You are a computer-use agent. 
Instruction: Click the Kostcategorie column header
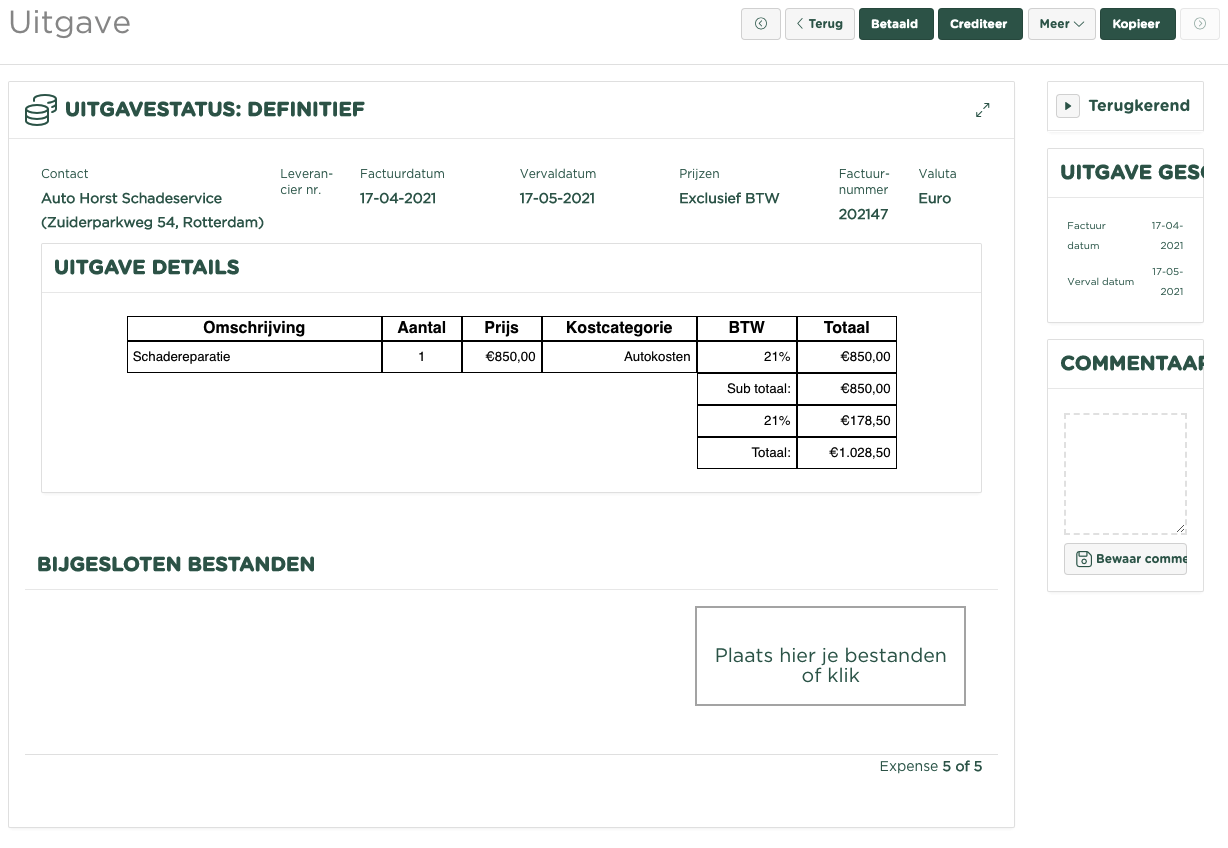[619, 328]
